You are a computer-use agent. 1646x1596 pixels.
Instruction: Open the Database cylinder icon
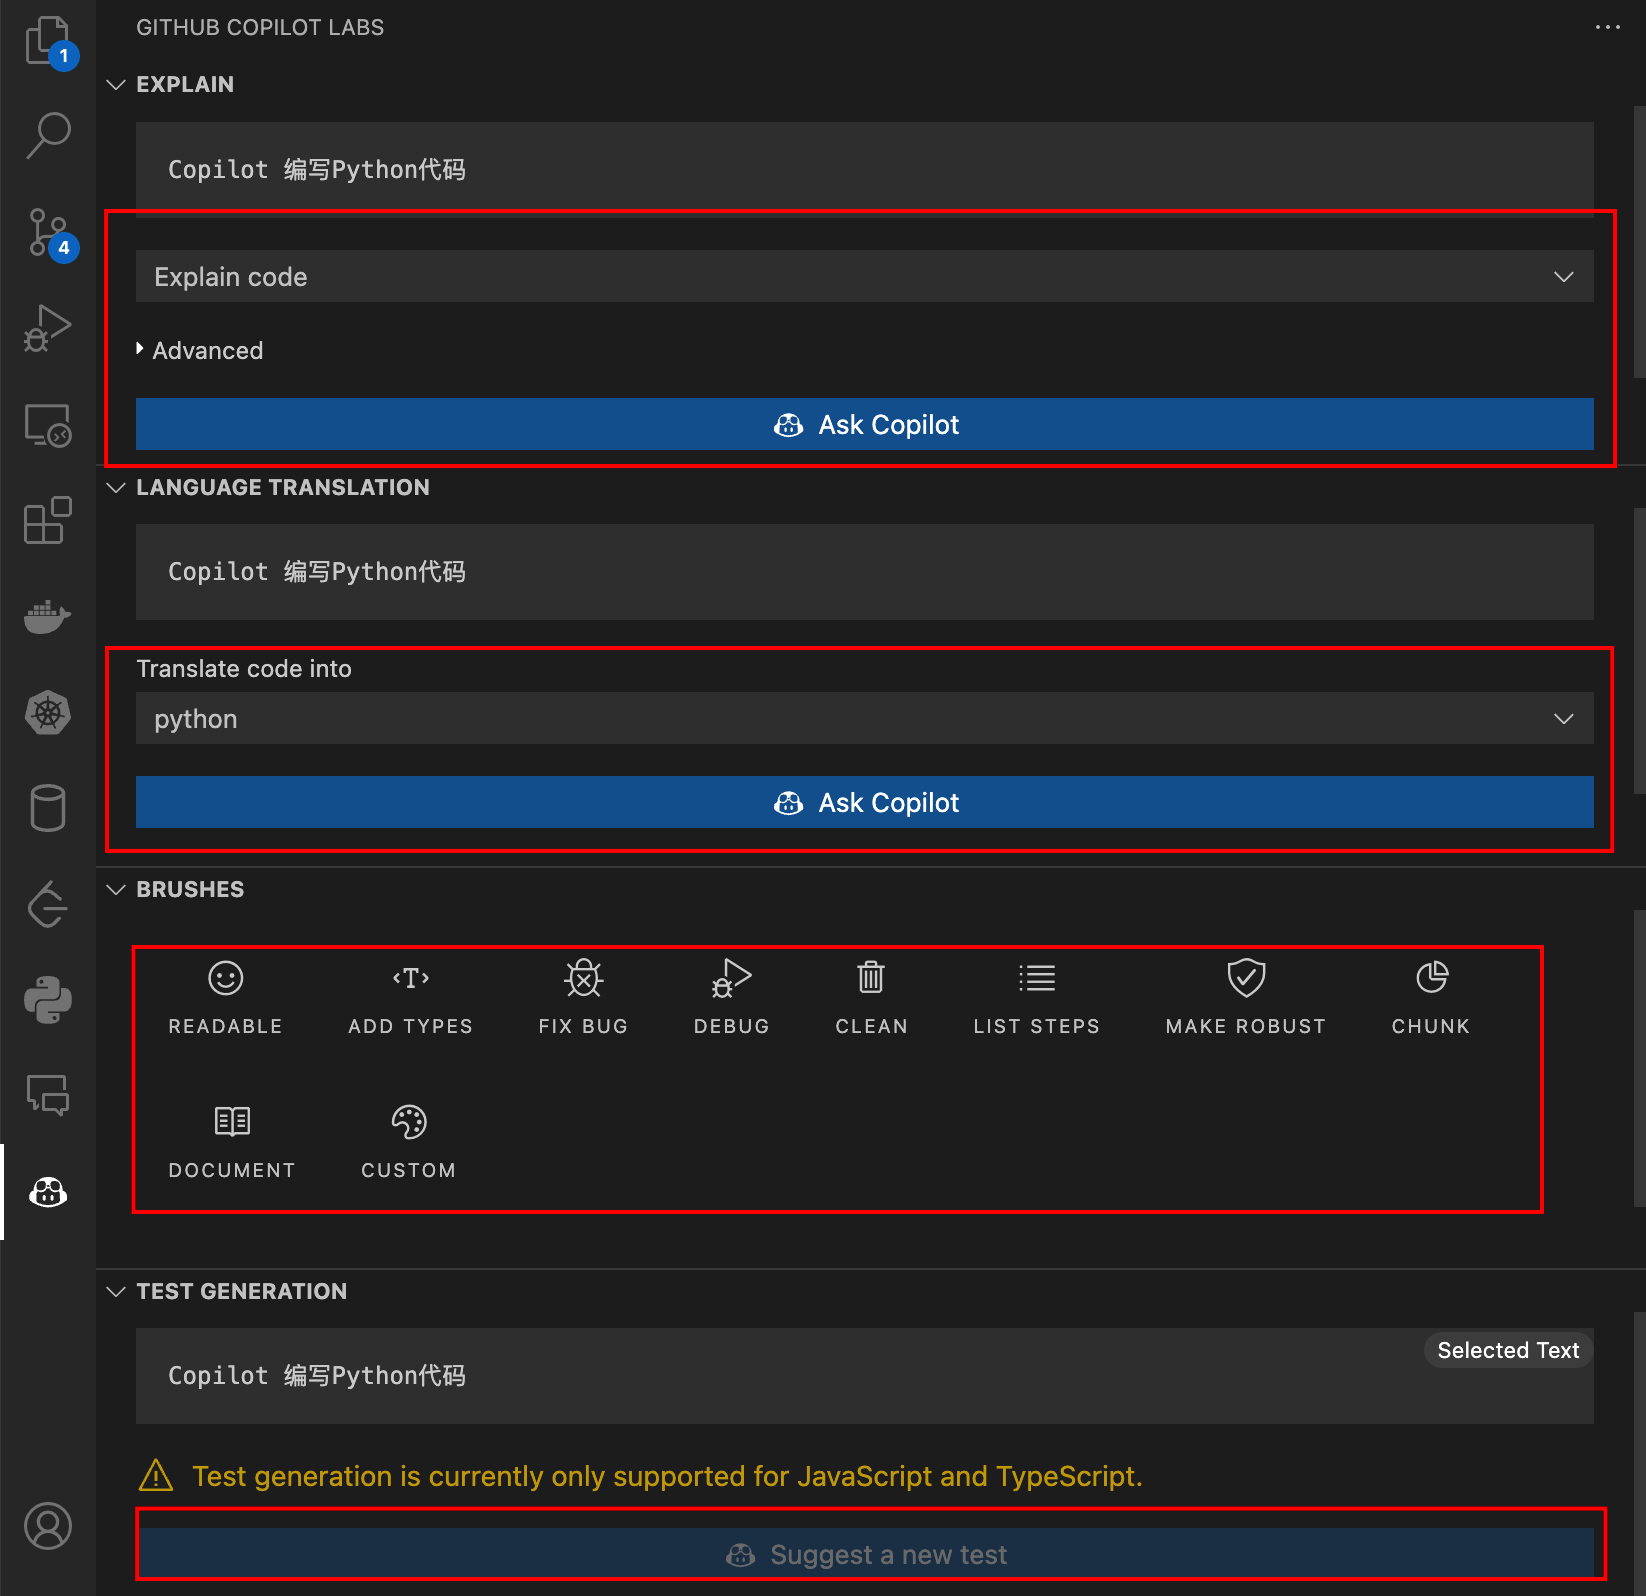coord(48,809)
